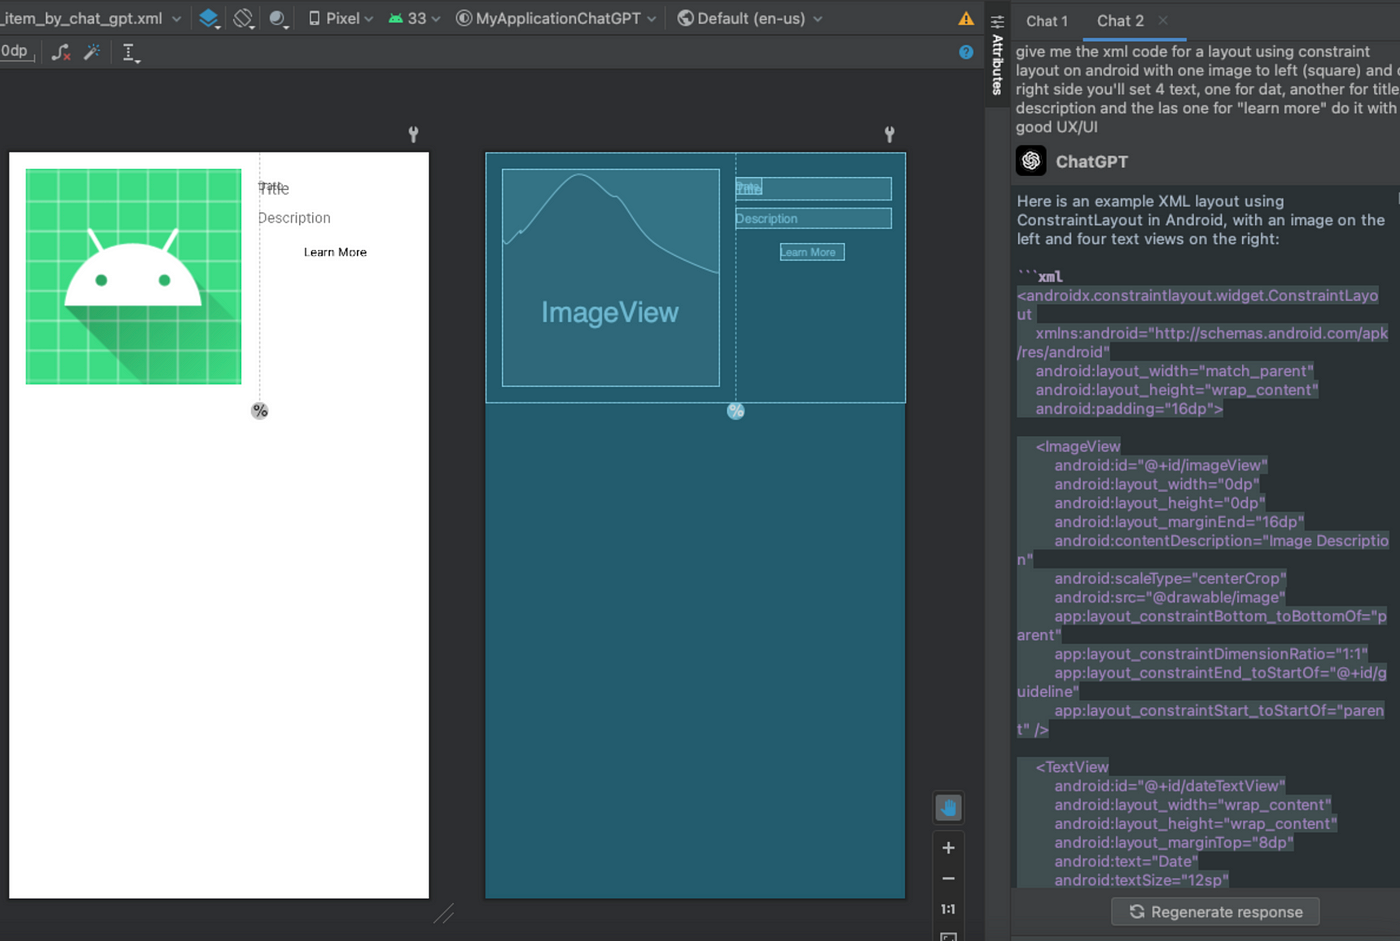
Task: Open the night mode selector icon
Action: click(x=279, y=18)
